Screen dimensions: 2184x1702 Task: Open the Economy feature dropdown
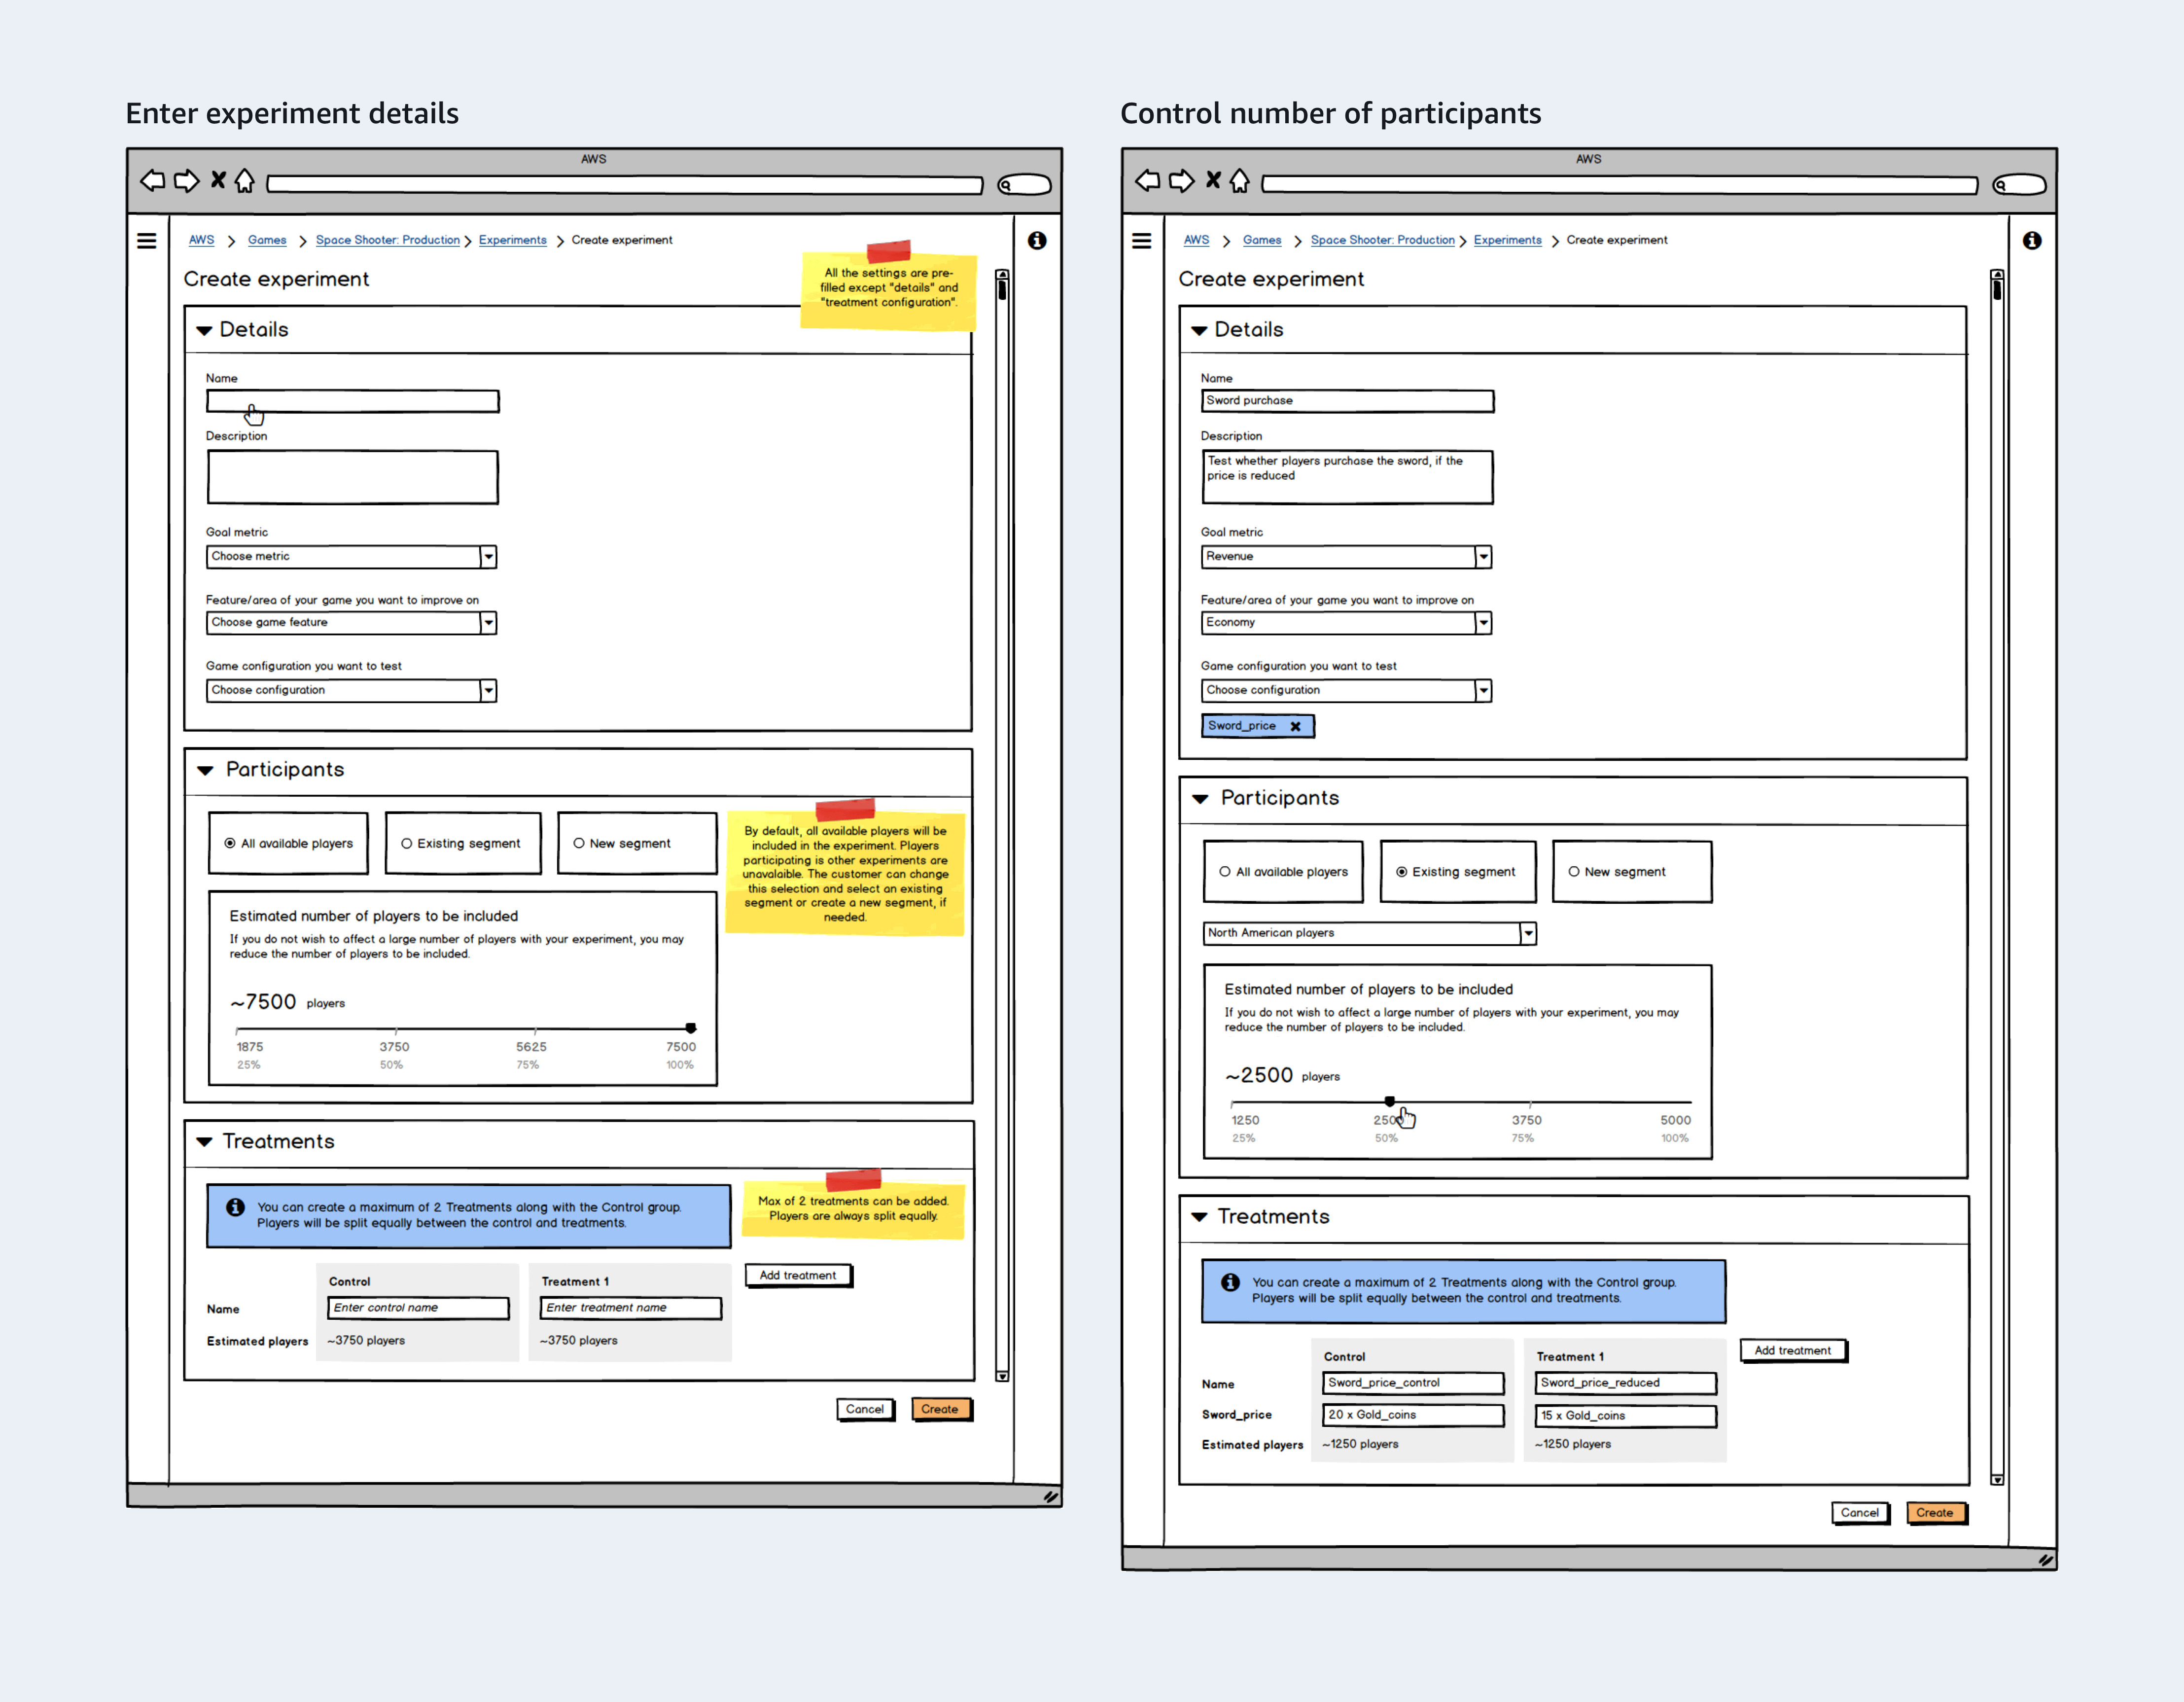pos(1347,623)
